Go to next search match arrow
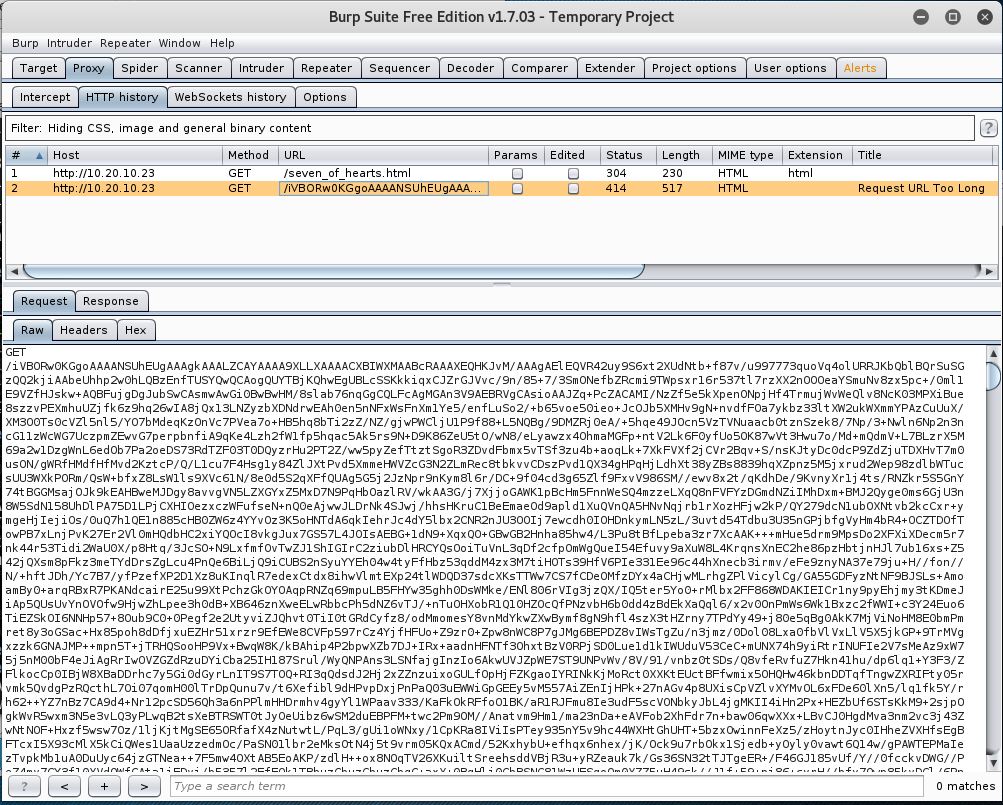The image size is (1003, 805). (144, 786)
